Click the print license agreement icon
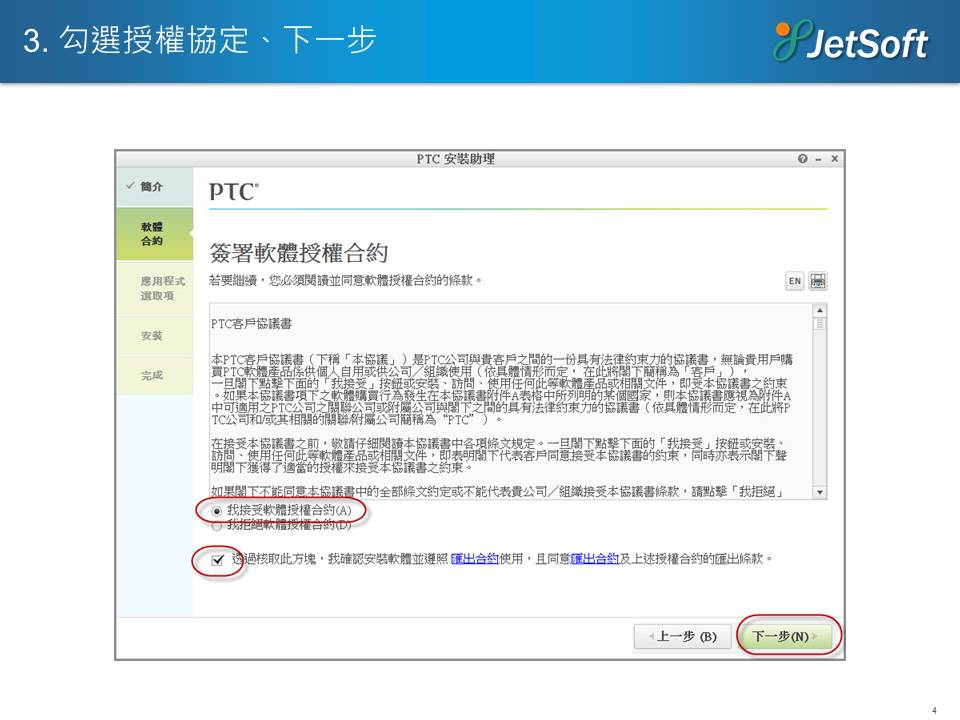 click(818, 281)
